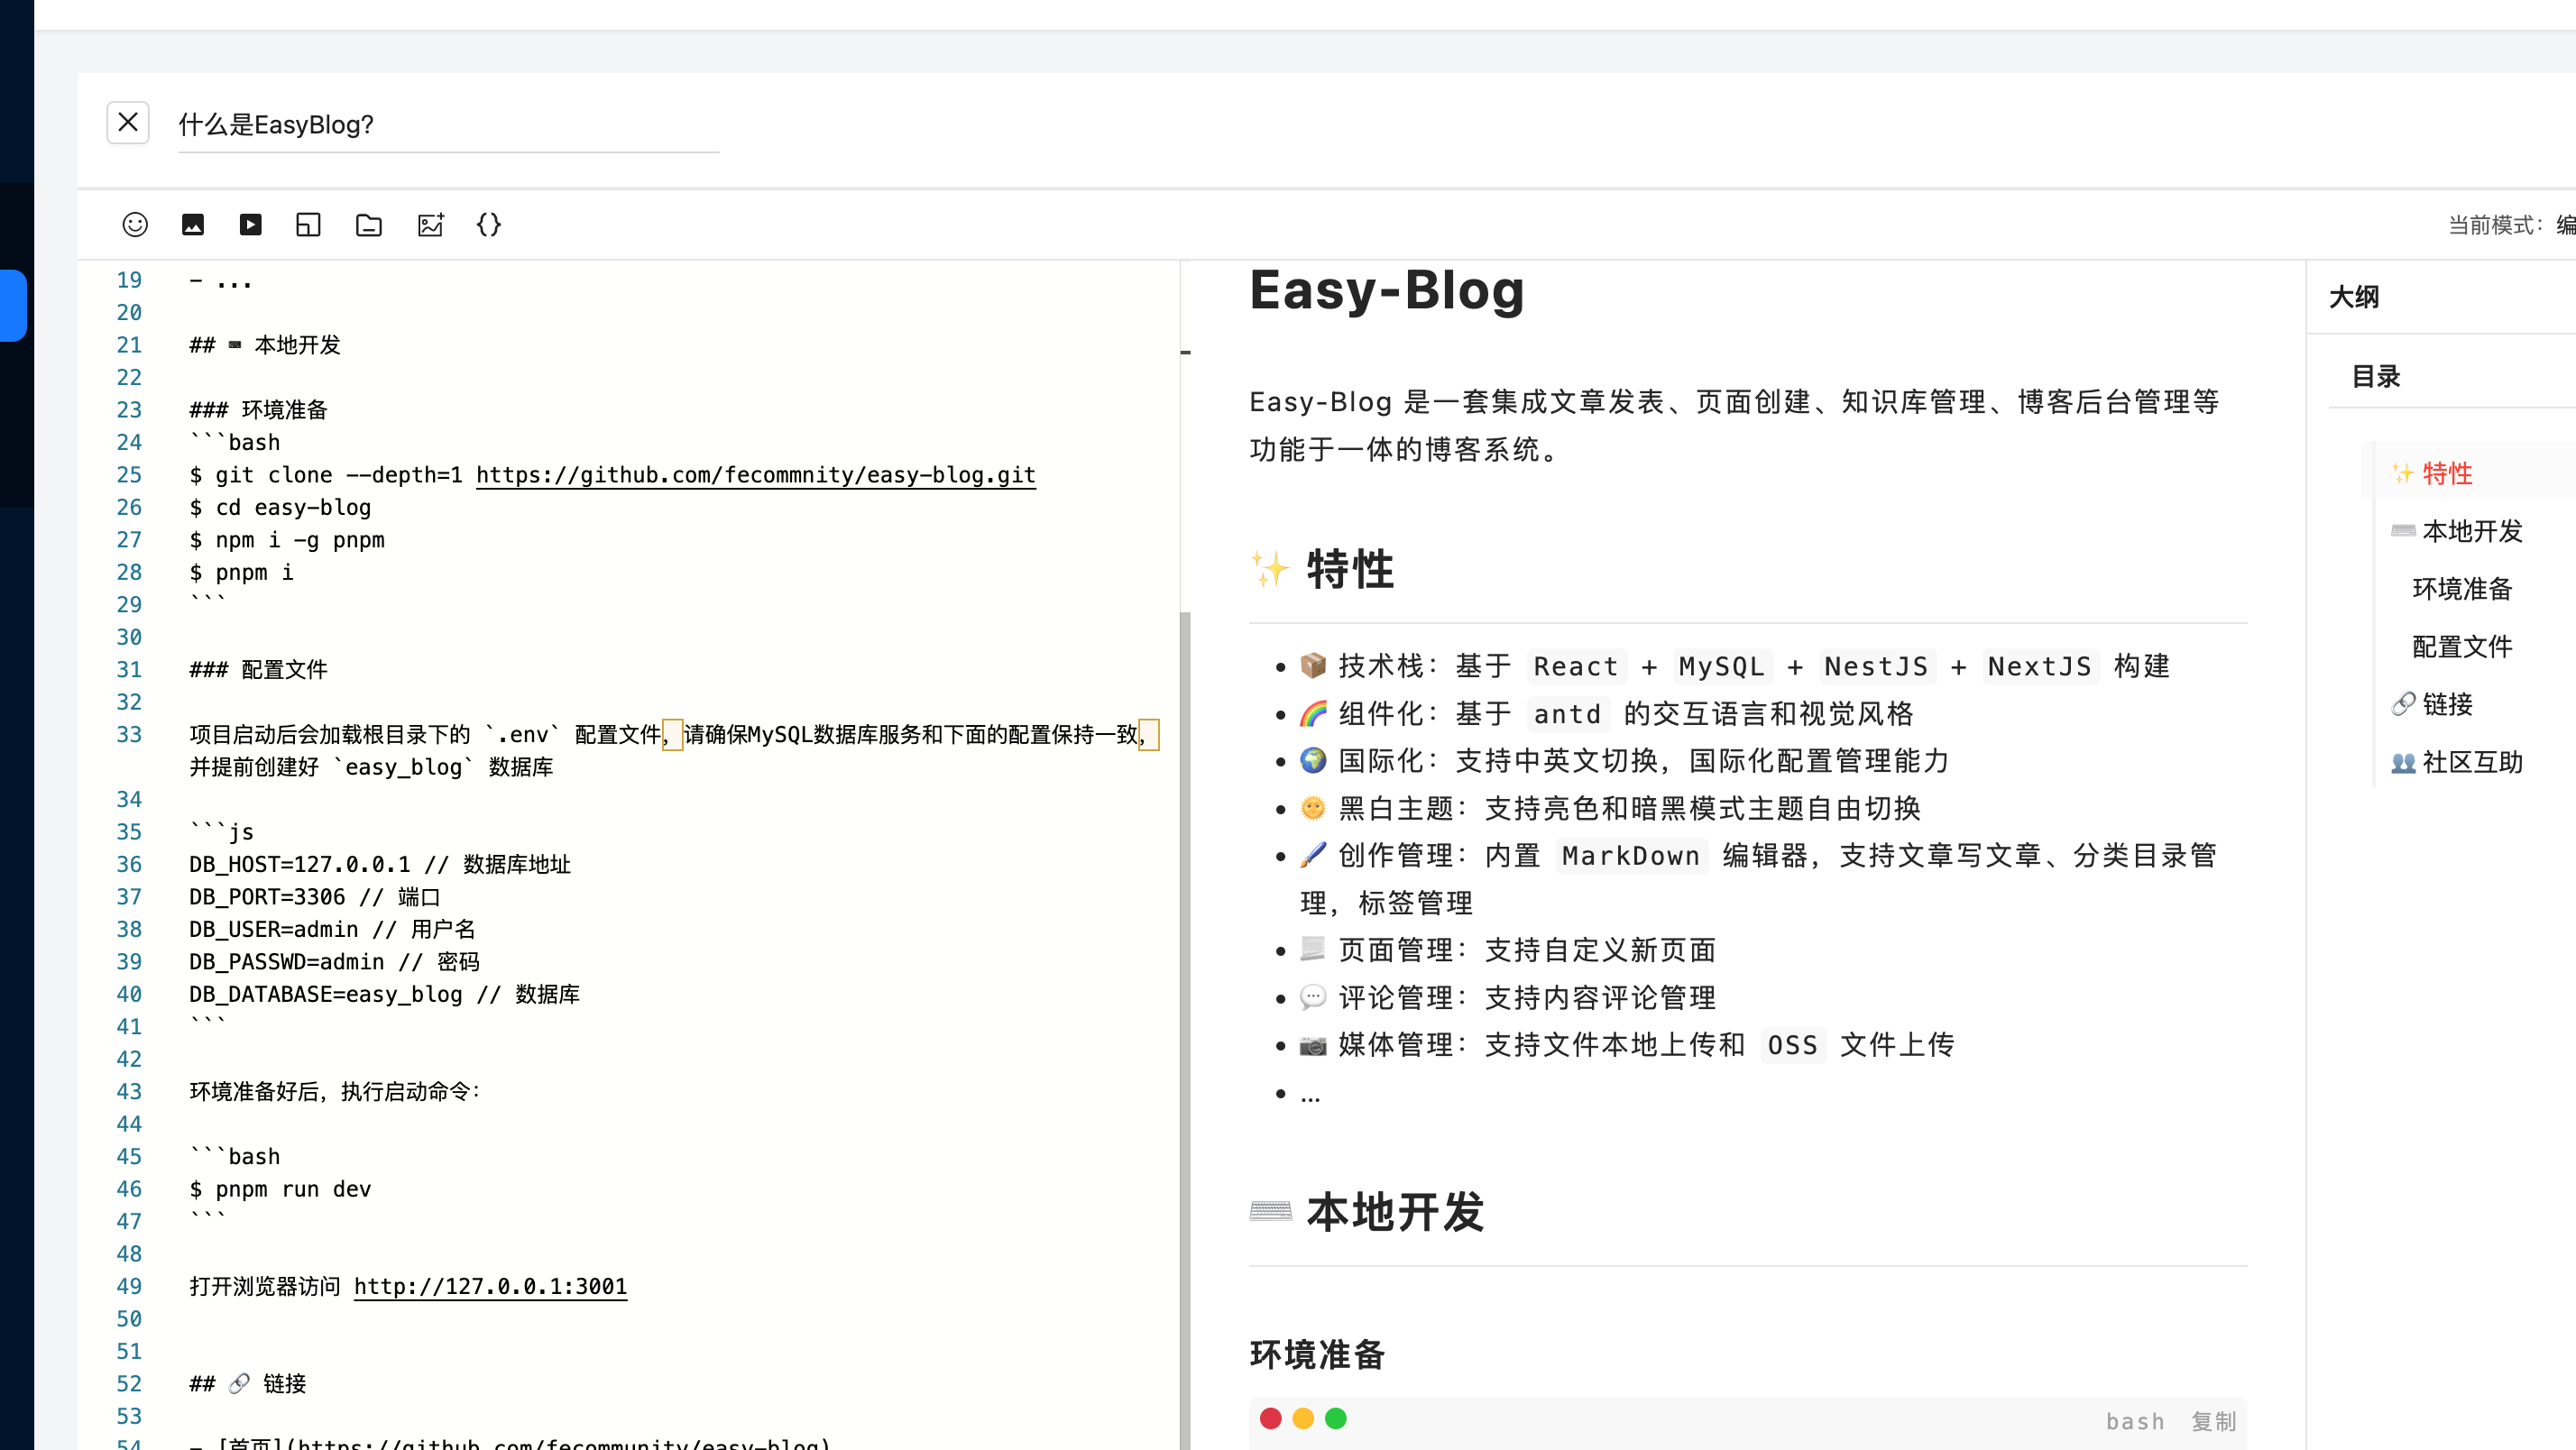
Task: Place cursor on 'DB_HOST=127.0.0.1' line
Action: [x=380, y=864]
